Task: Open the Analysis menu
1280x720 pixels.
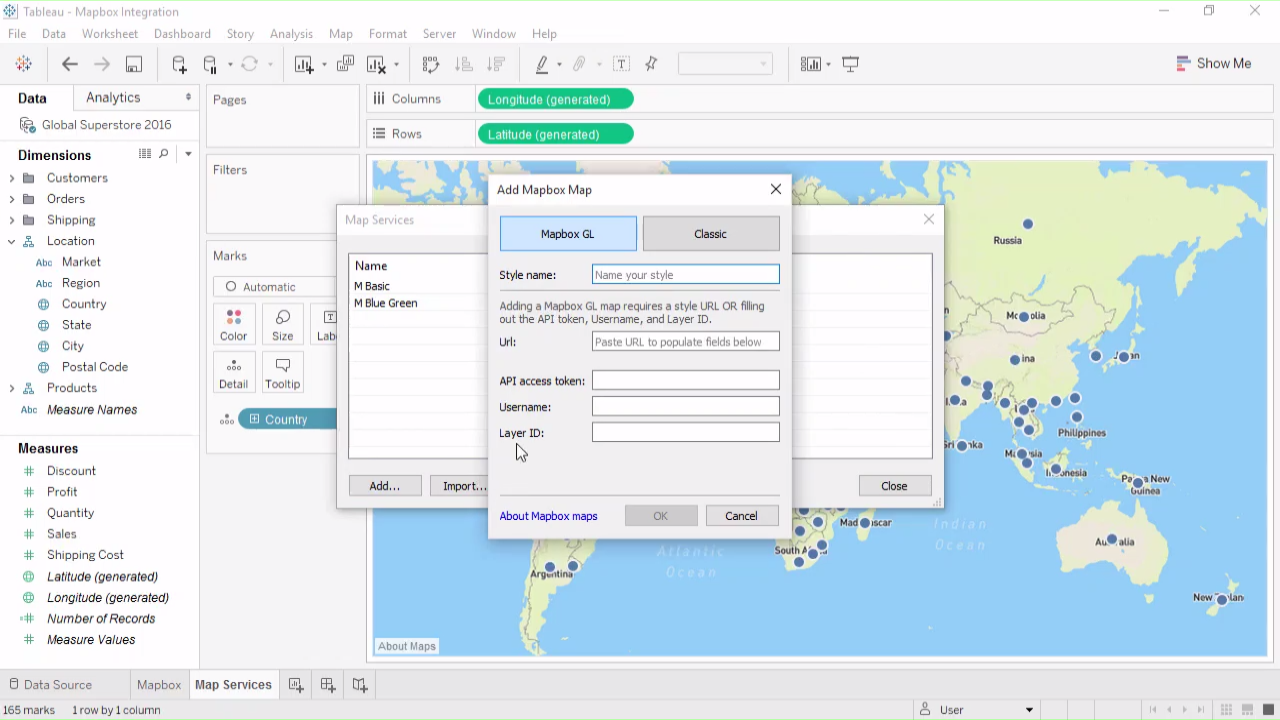Action: 291,34
